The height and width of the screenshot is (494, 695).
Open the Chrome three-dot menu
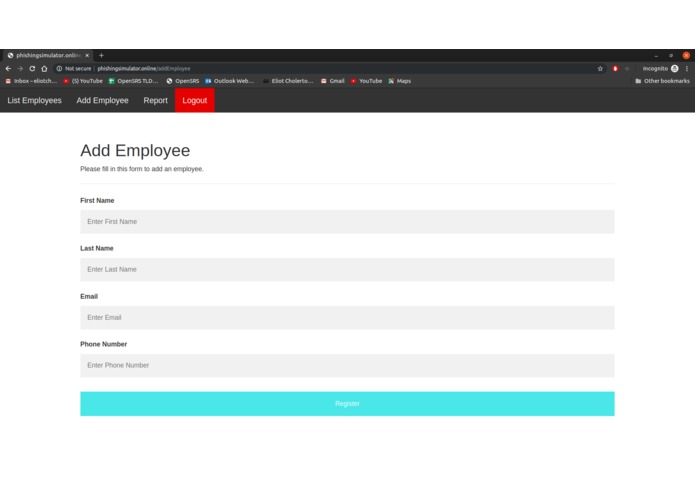(x=687, y=69)
